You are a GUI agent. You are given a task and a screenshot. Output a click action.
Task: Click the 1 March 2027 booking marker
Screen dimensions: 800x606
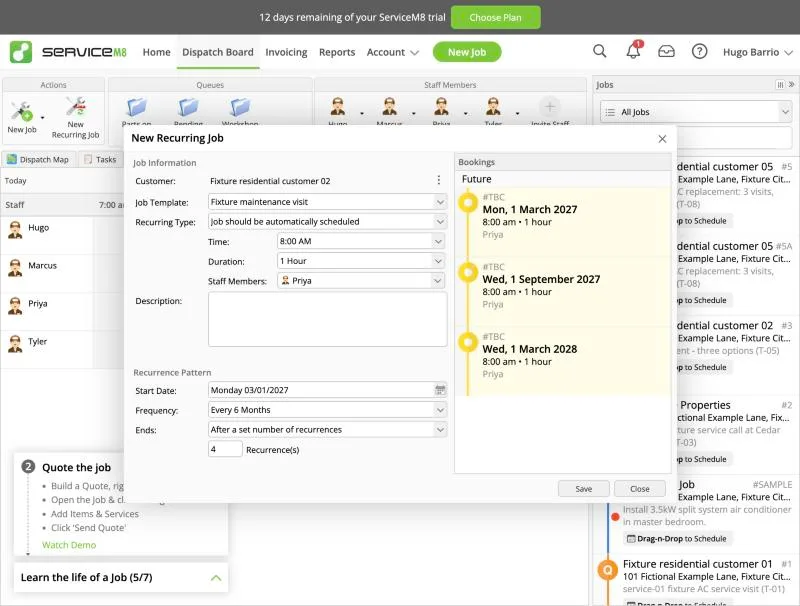(468, 203)
